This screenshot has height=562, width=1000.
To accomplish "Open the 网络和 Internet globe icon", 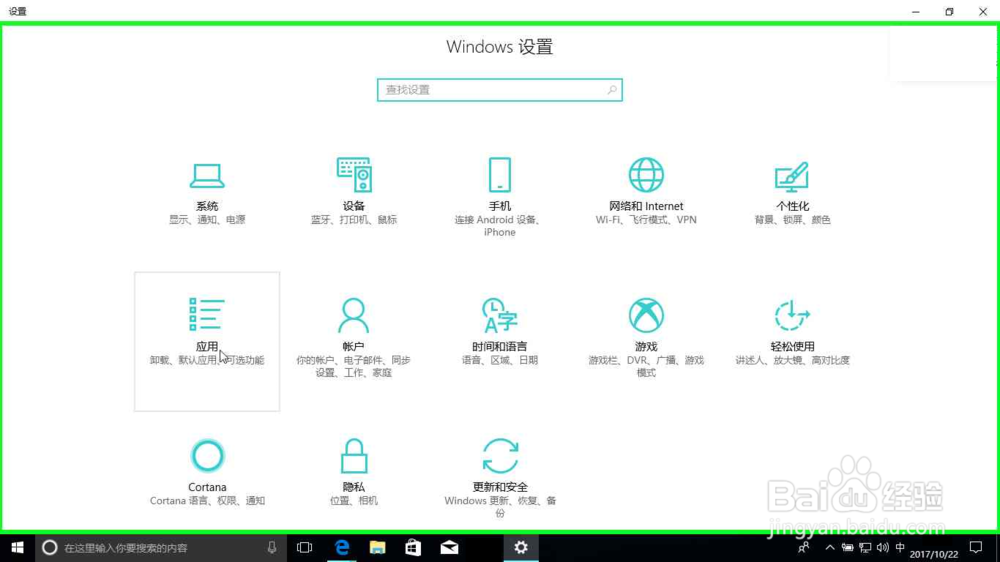I will coord(646,175).
